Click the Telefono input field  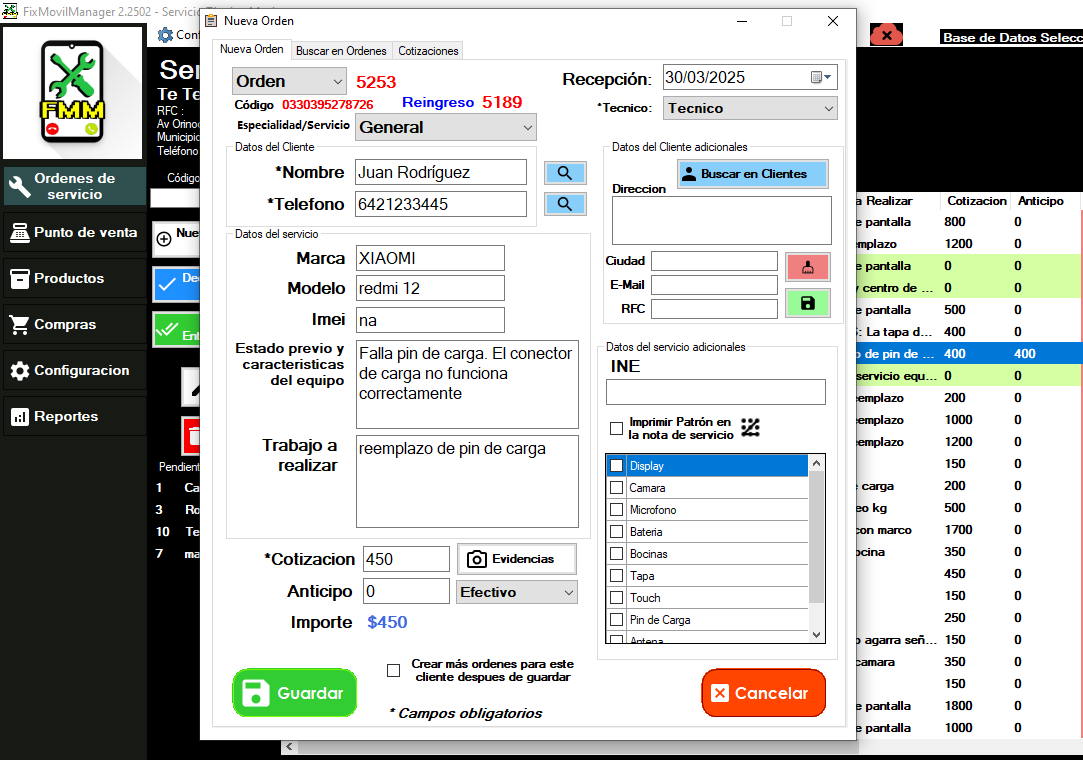pos(441,204)
